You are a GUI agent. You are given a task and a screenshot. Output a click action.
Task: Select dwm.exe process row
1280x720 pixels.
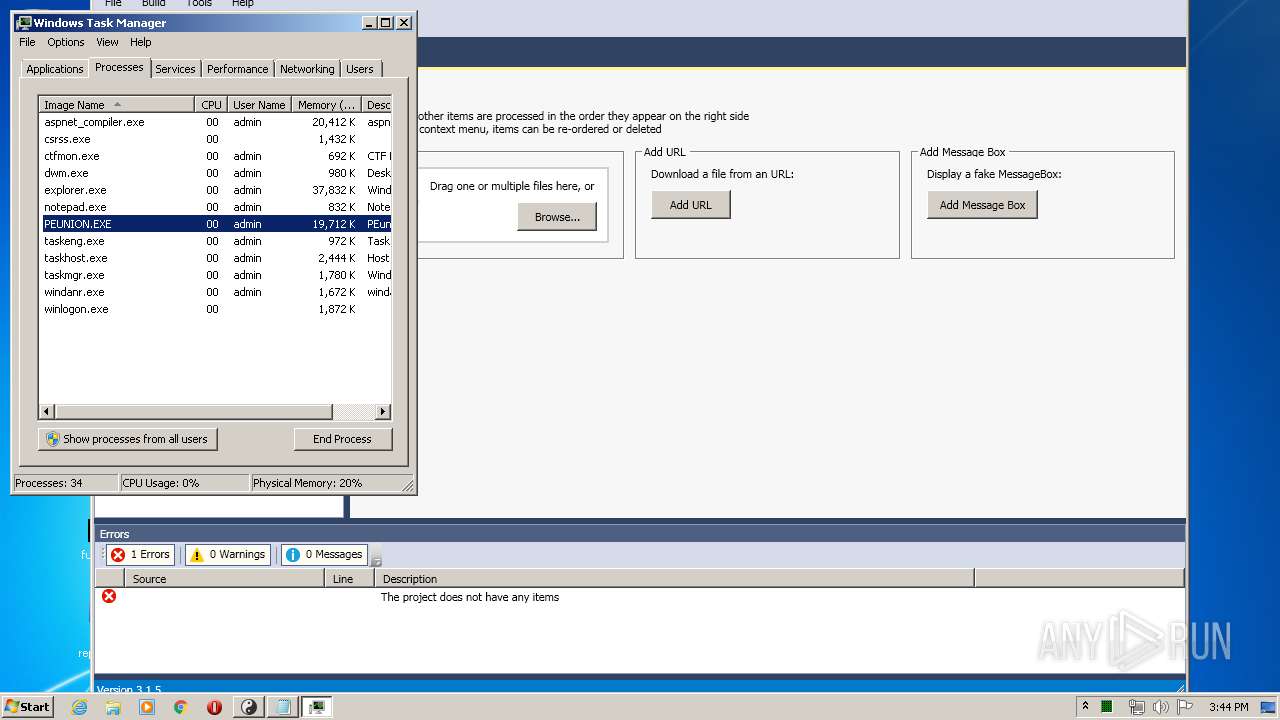[215, 173]
